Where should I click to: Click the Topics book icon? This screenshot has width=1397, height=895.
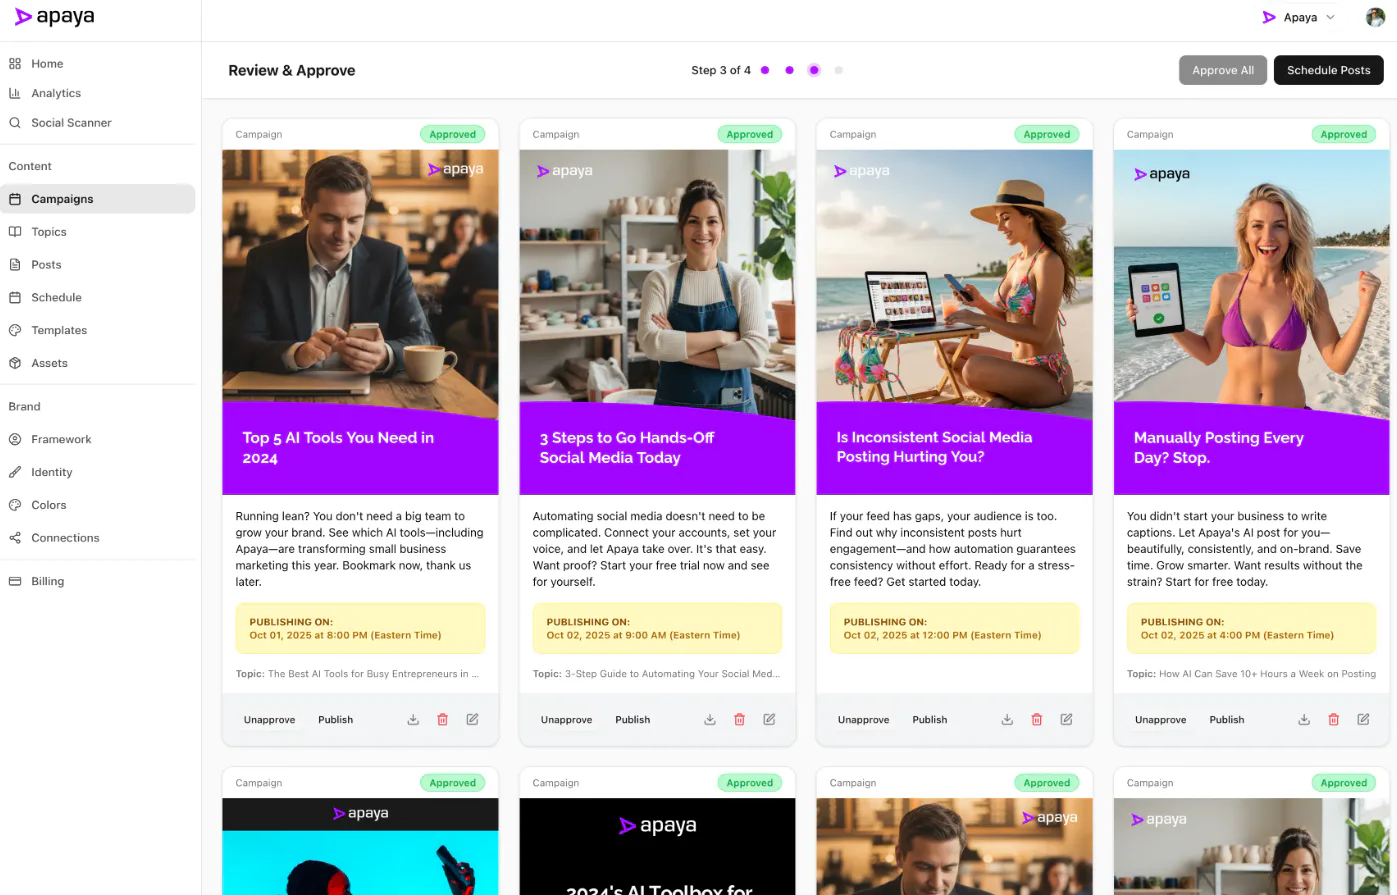15,232
